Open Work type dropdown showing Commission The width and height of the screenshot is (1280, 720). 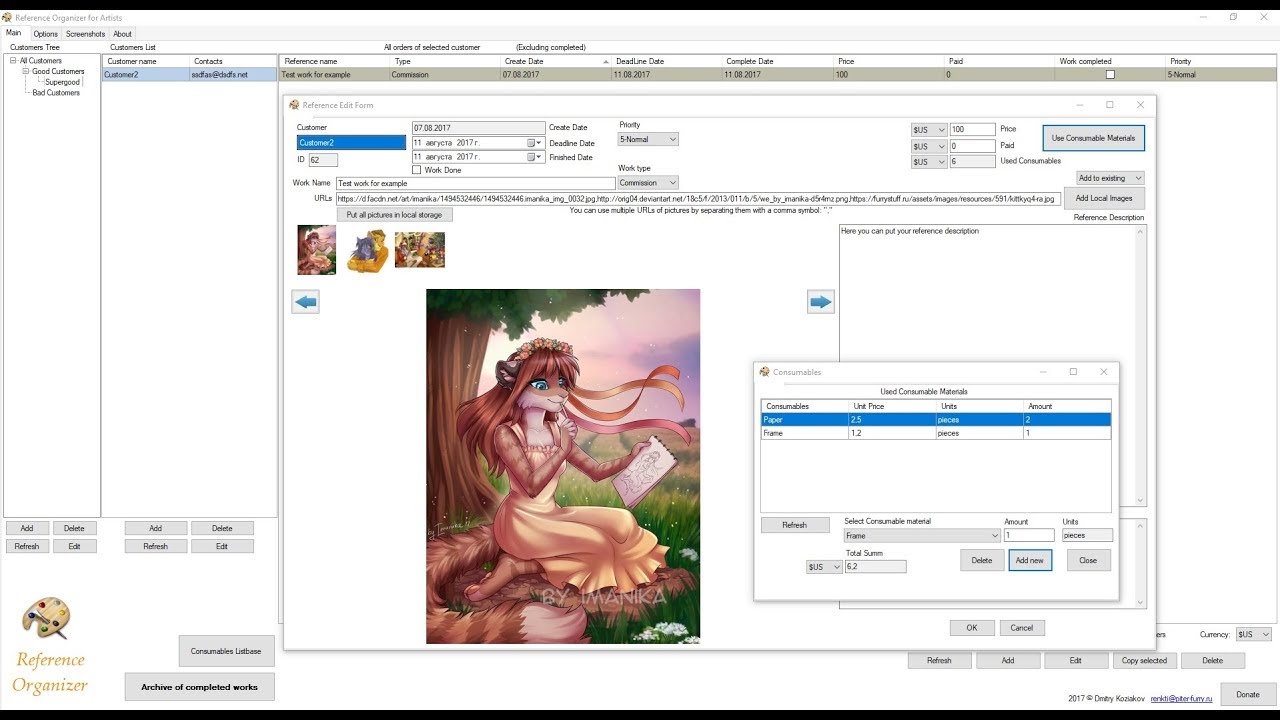pyautogui.click(x=648, y=183)
